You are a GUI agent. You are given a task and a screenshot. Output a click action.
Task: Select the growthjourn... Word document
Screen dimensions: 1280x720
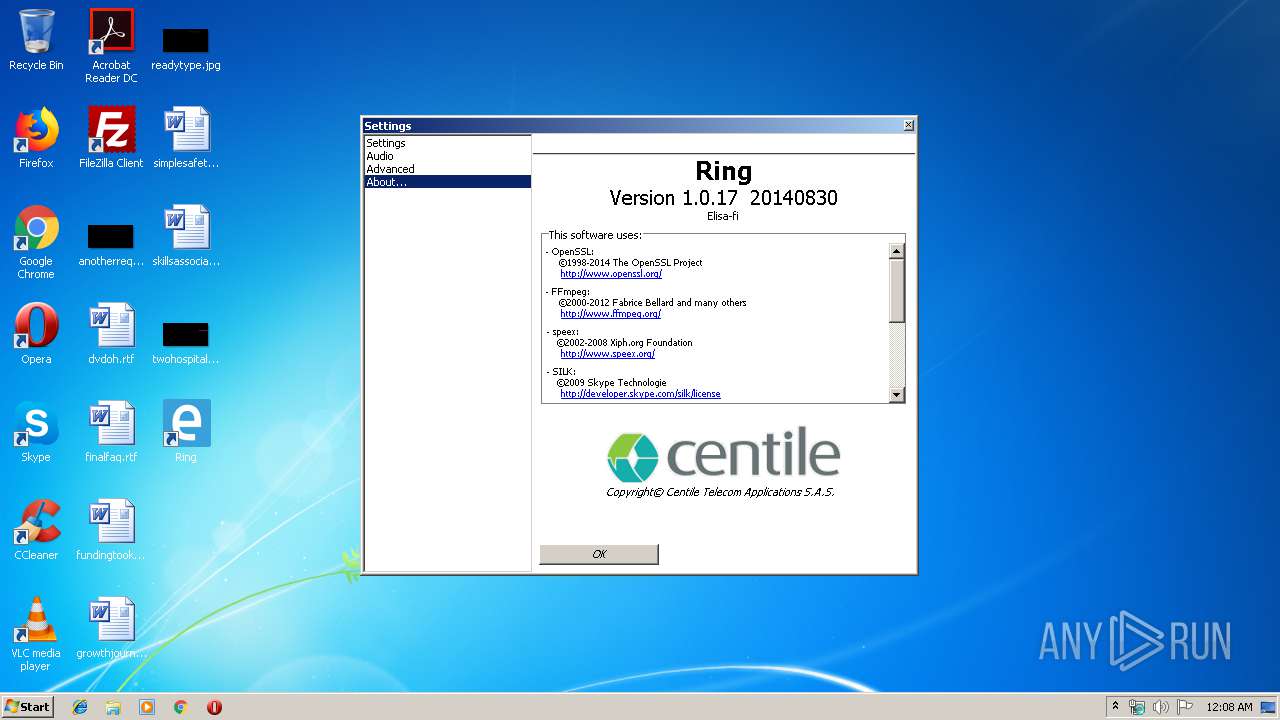111,628
